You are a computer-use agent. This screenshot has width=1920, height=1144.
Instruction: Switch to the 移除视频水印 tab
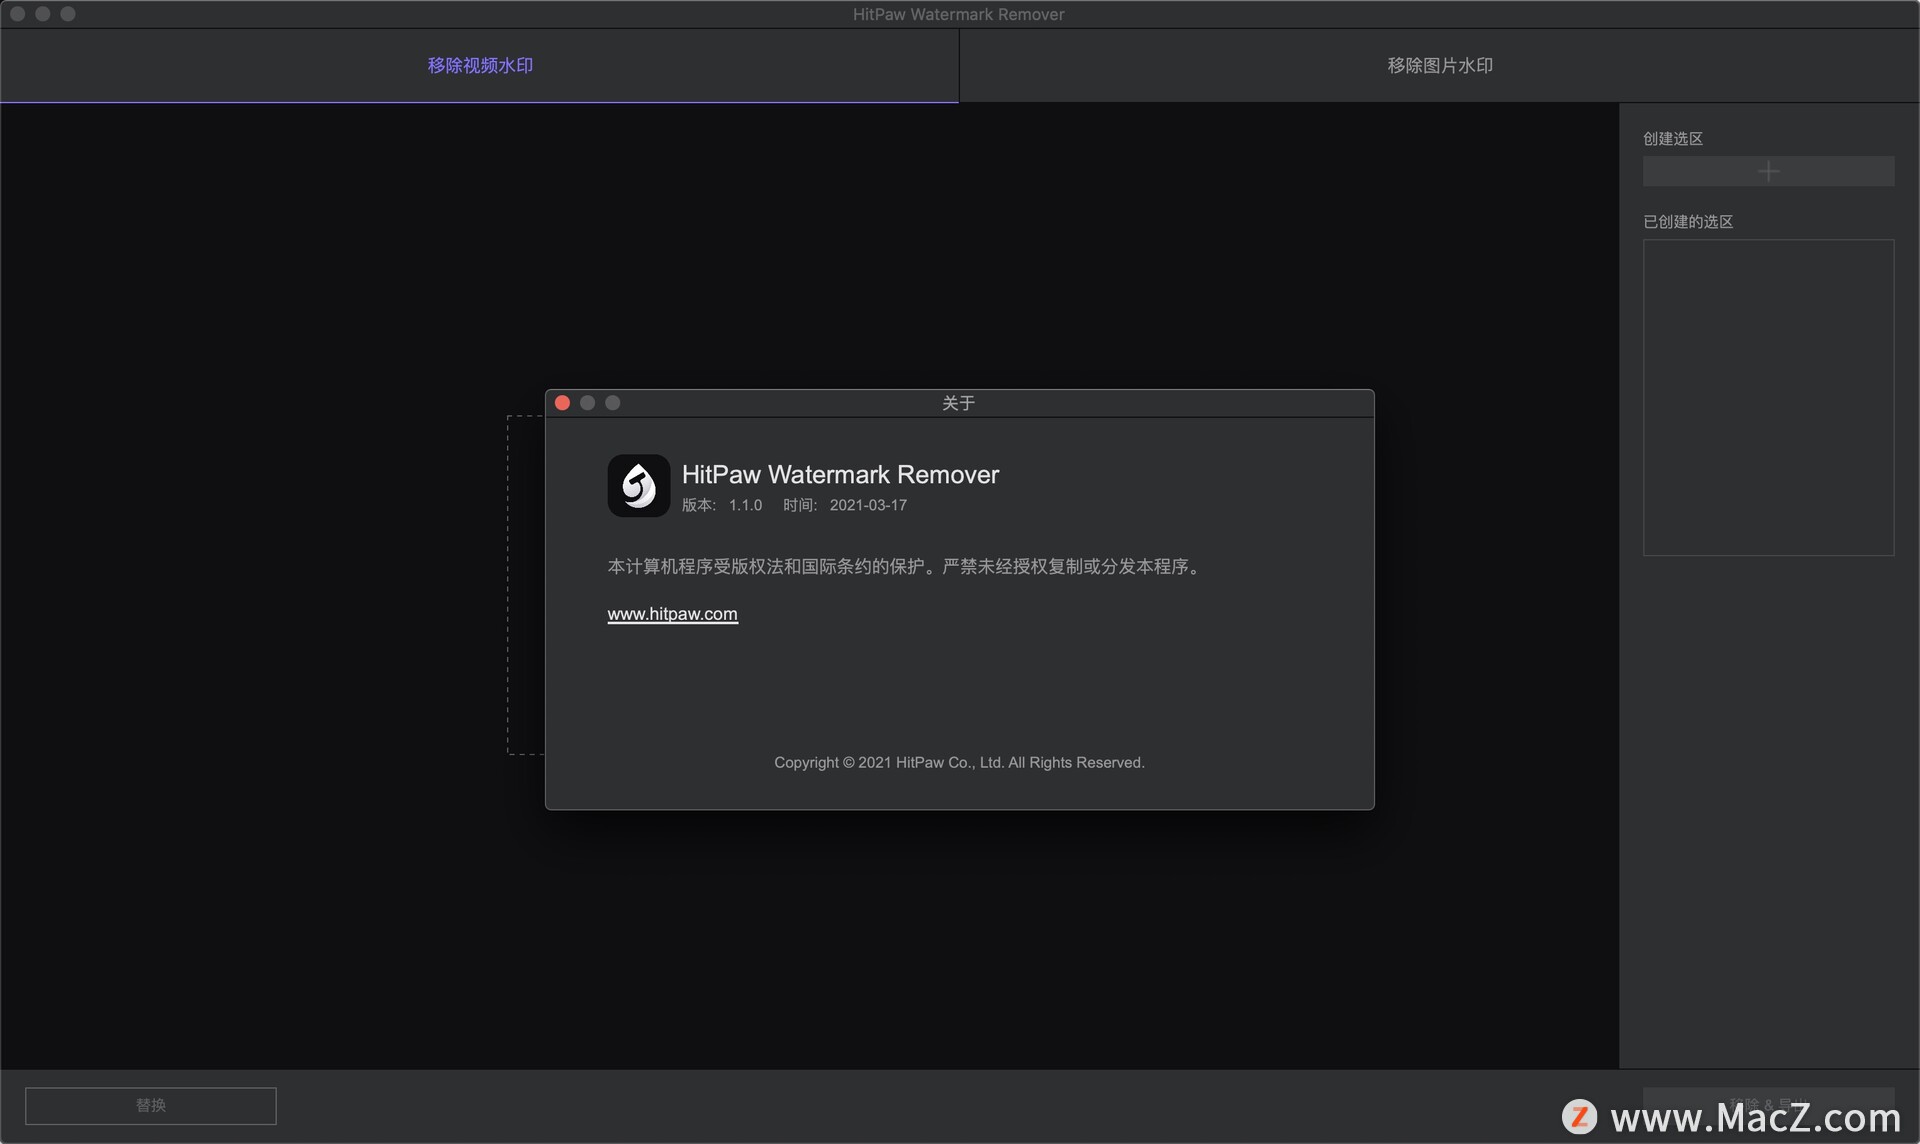tap(480, 65)
